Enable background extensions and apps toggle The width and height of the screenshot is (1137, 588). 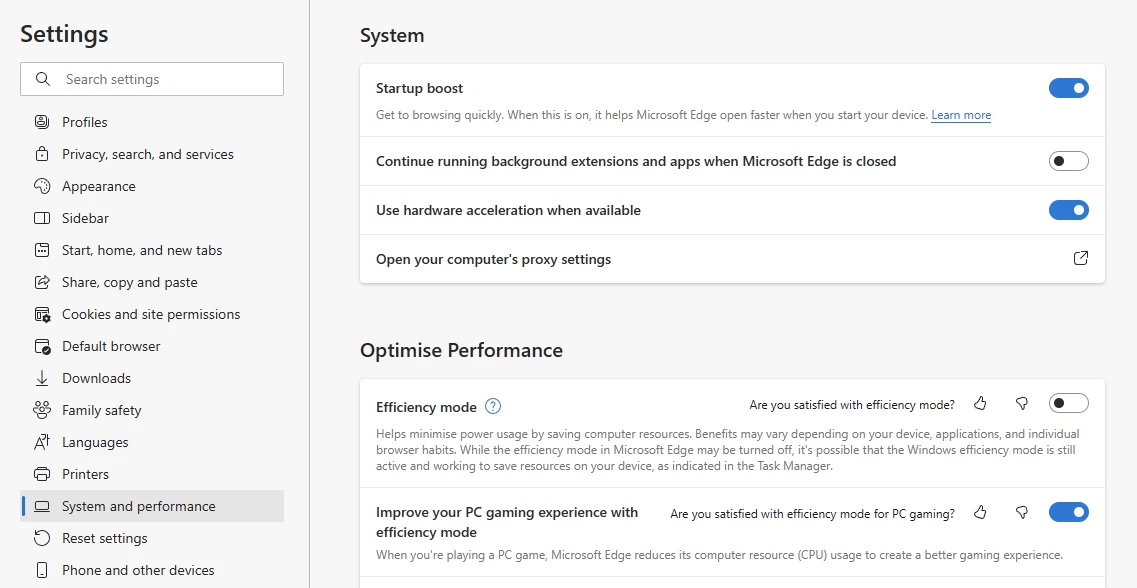pyautogui.click(x=1068, y=161)
